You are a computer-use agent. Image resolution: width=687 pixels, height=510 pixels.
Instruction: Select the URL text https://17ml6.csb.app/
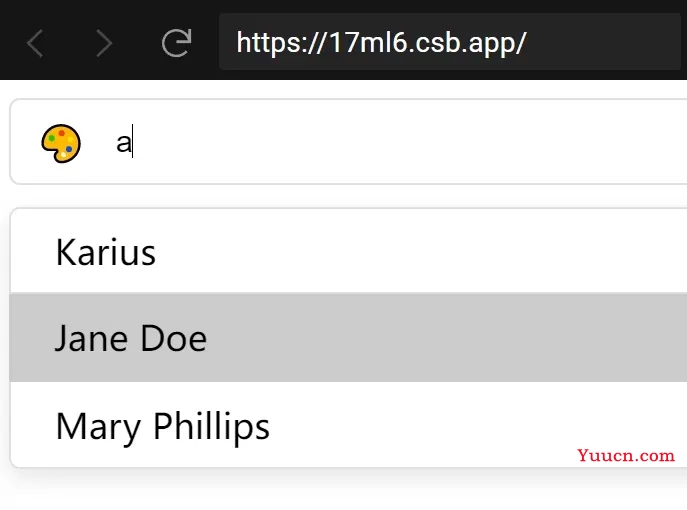point(381,43)
